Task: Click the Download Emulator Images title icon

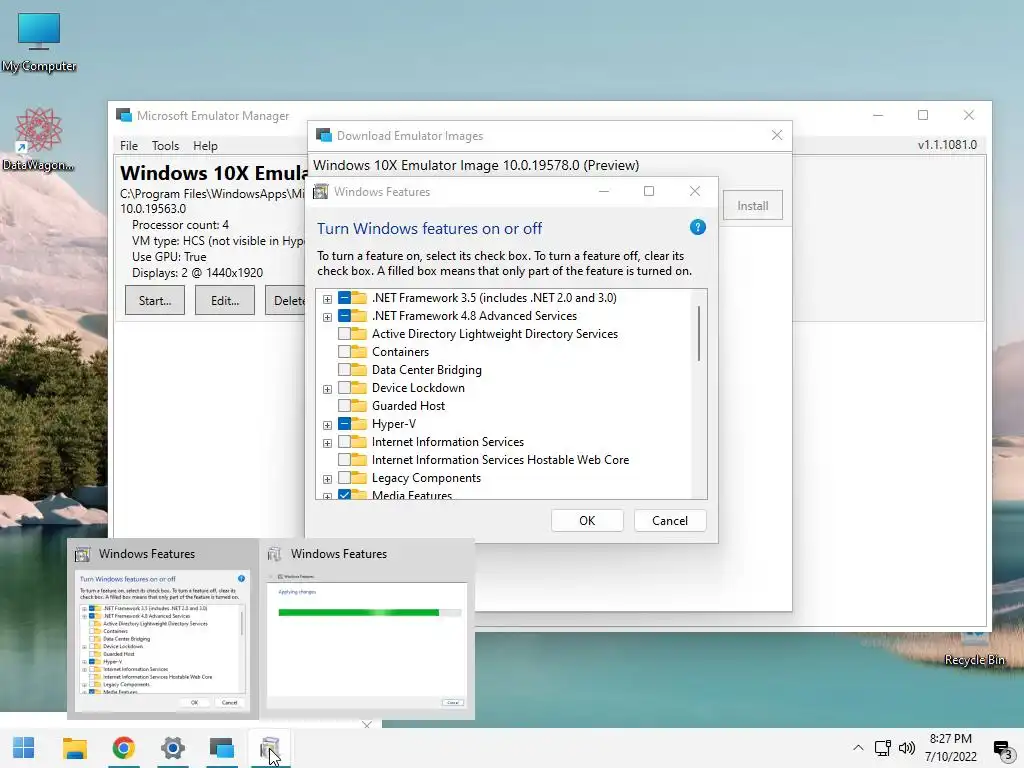Action: [x=324, y=135]
